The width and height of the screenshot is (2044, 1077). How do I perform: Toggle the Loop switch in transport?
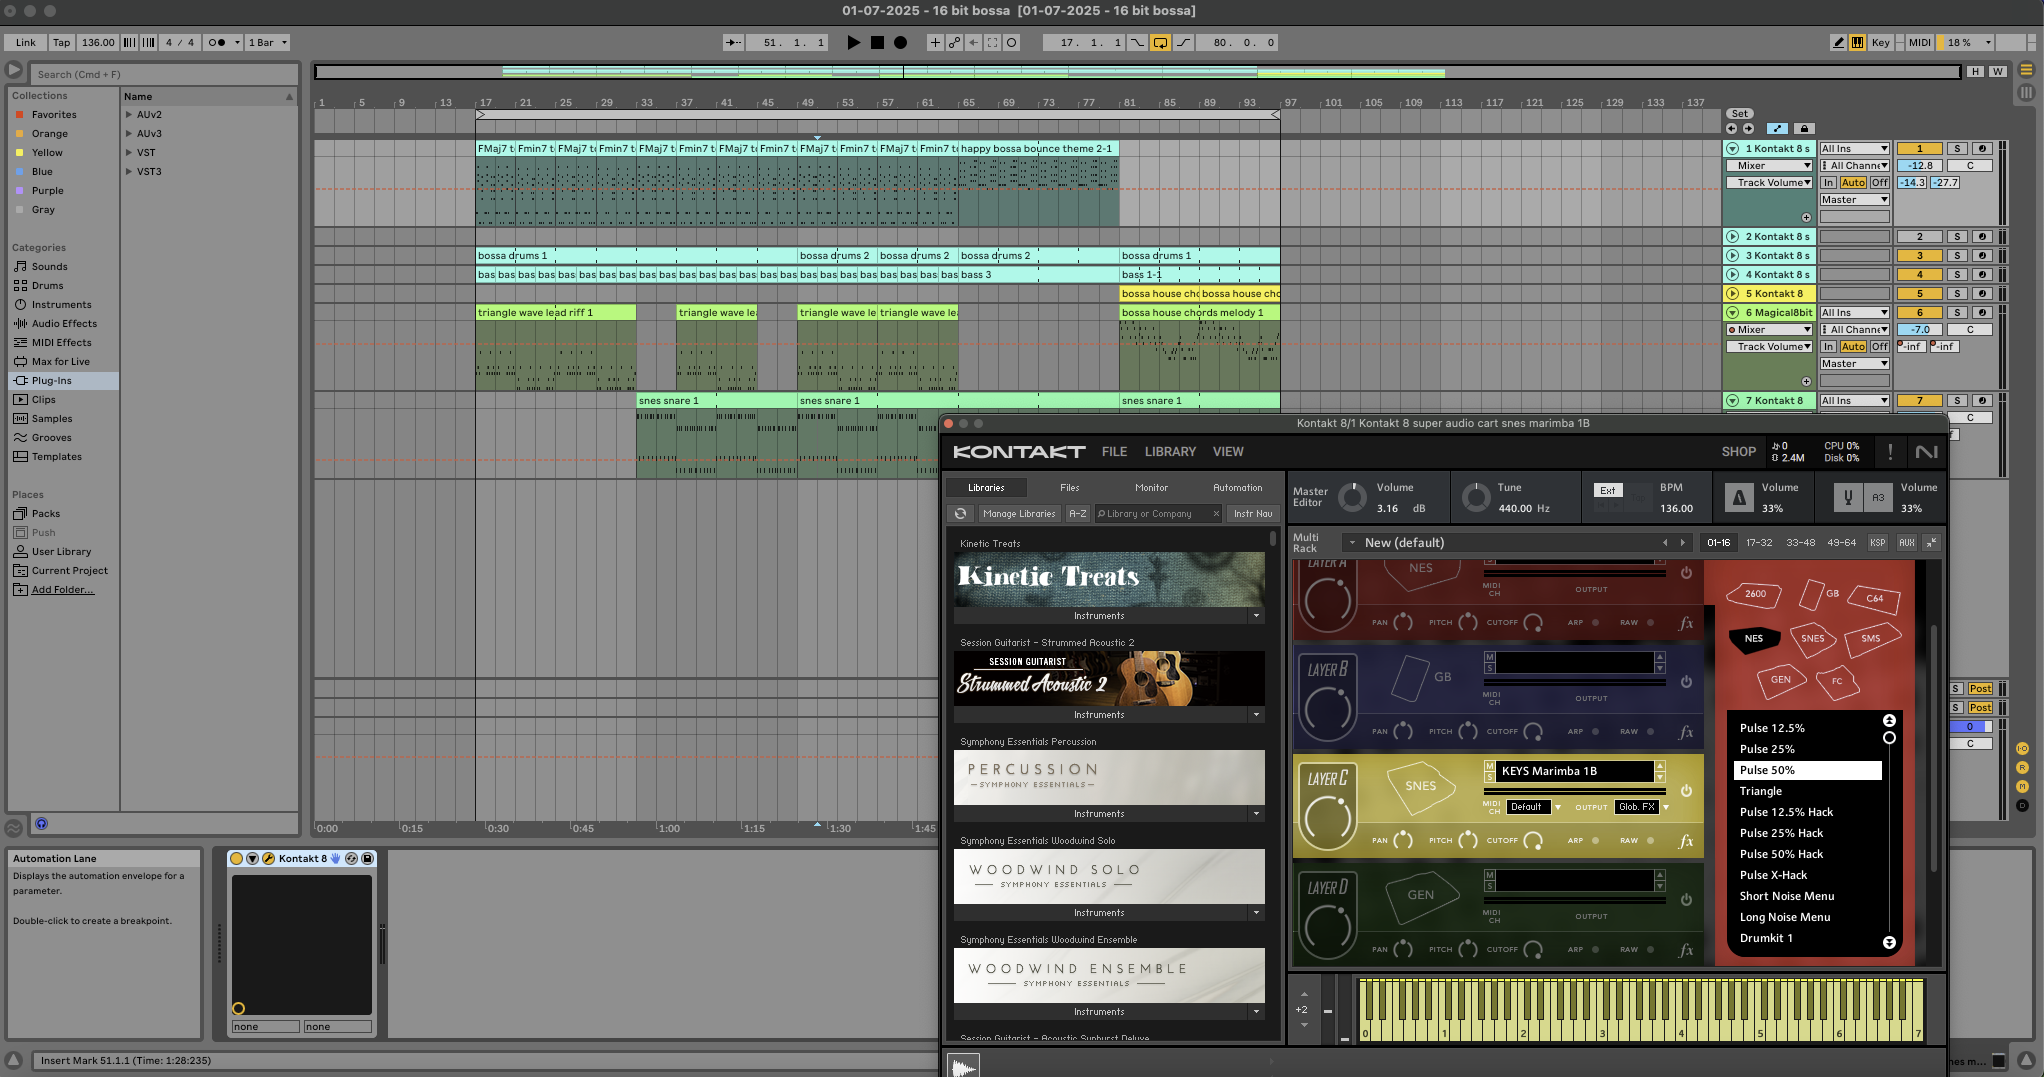(x=1160, y=43)
